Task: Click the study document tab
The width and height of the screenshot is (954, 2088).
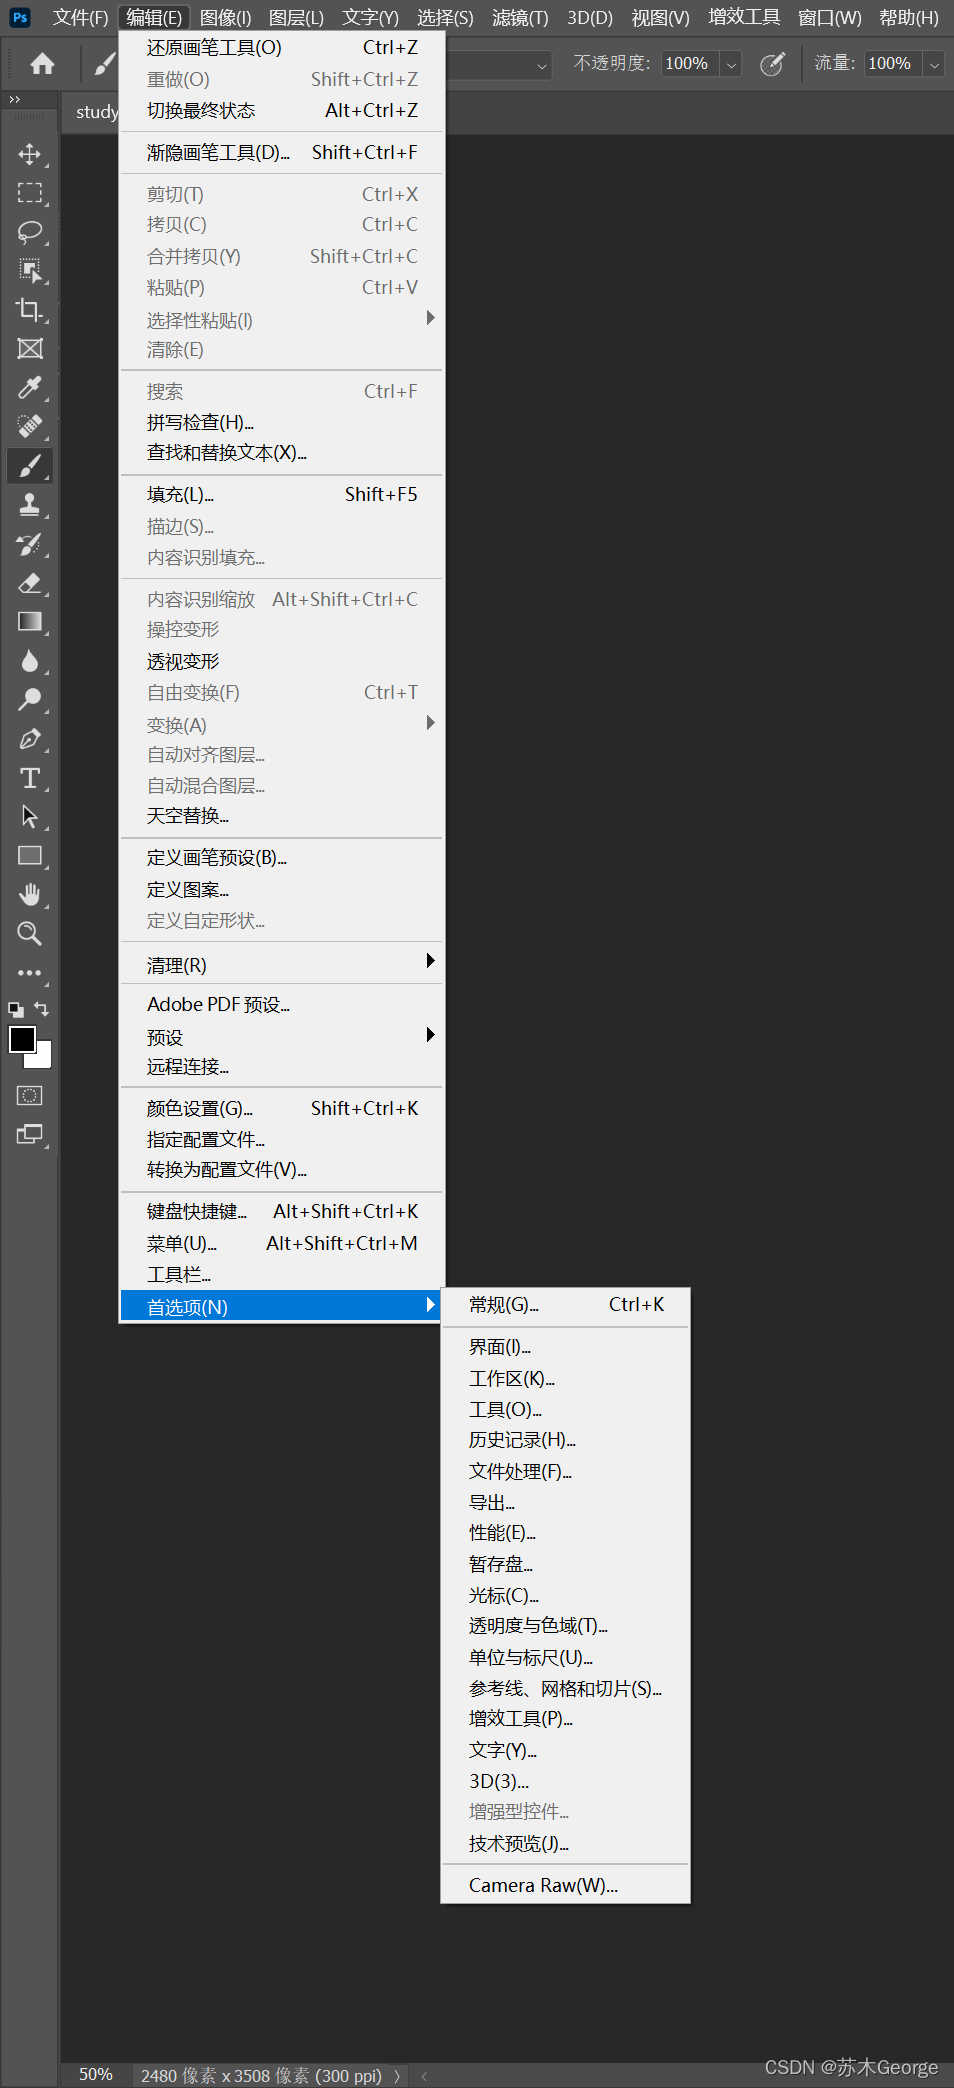Action: pos(95,112)
